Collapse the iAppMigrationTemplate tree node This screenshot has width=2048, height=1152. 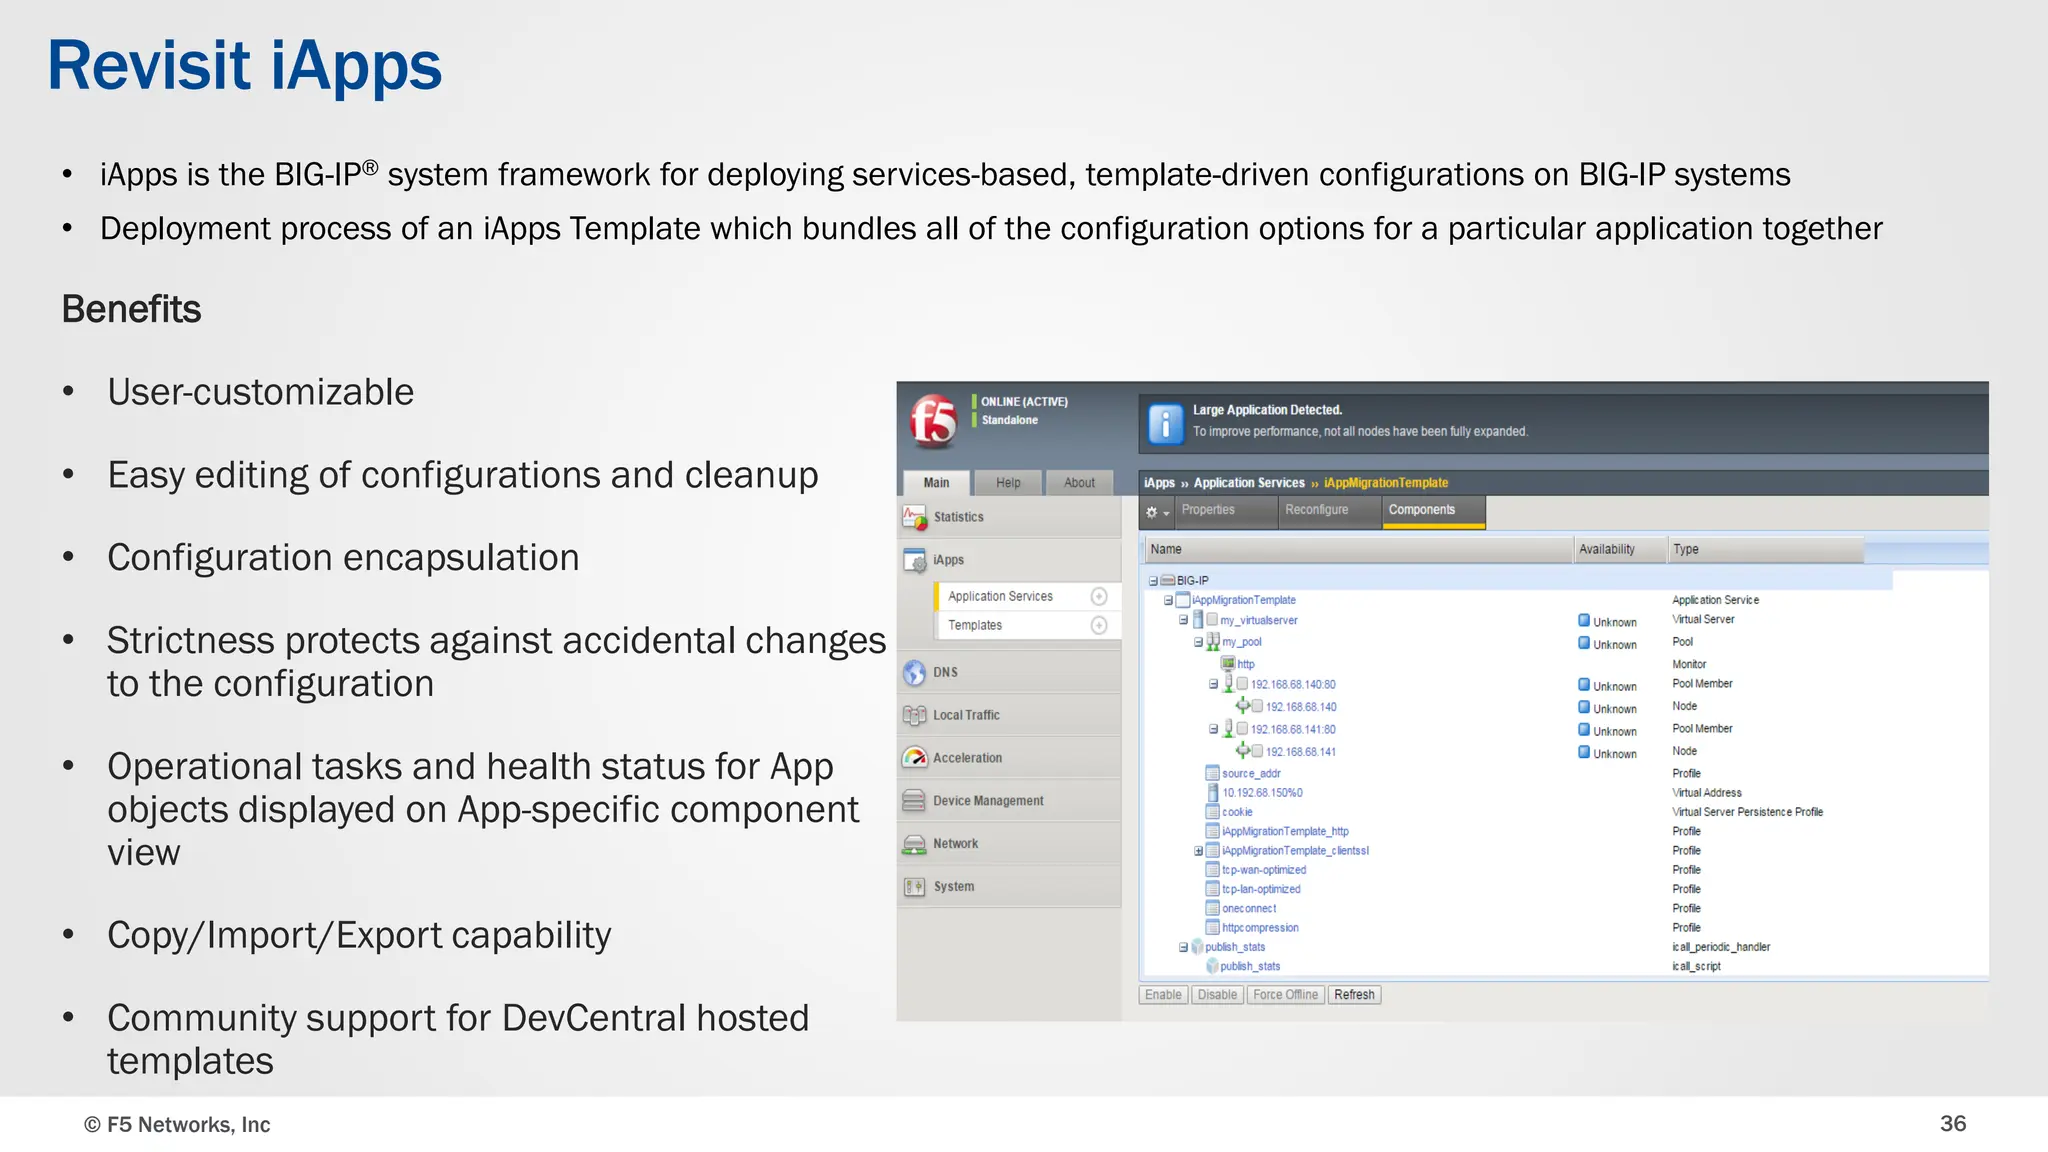click(1168, 601)
